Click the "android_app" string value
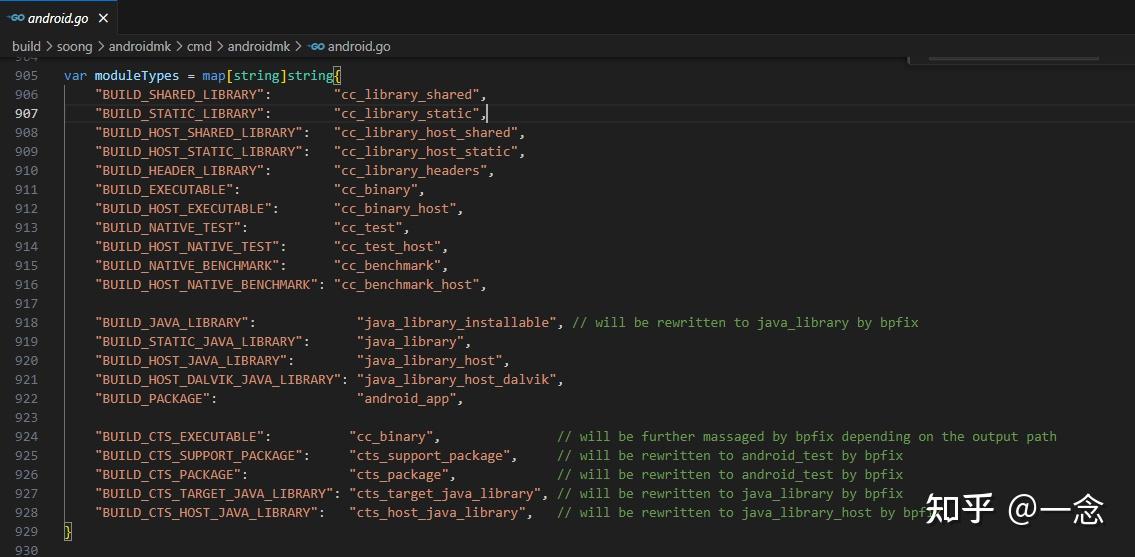The image size is (1135, 557). tap(409, 399)
